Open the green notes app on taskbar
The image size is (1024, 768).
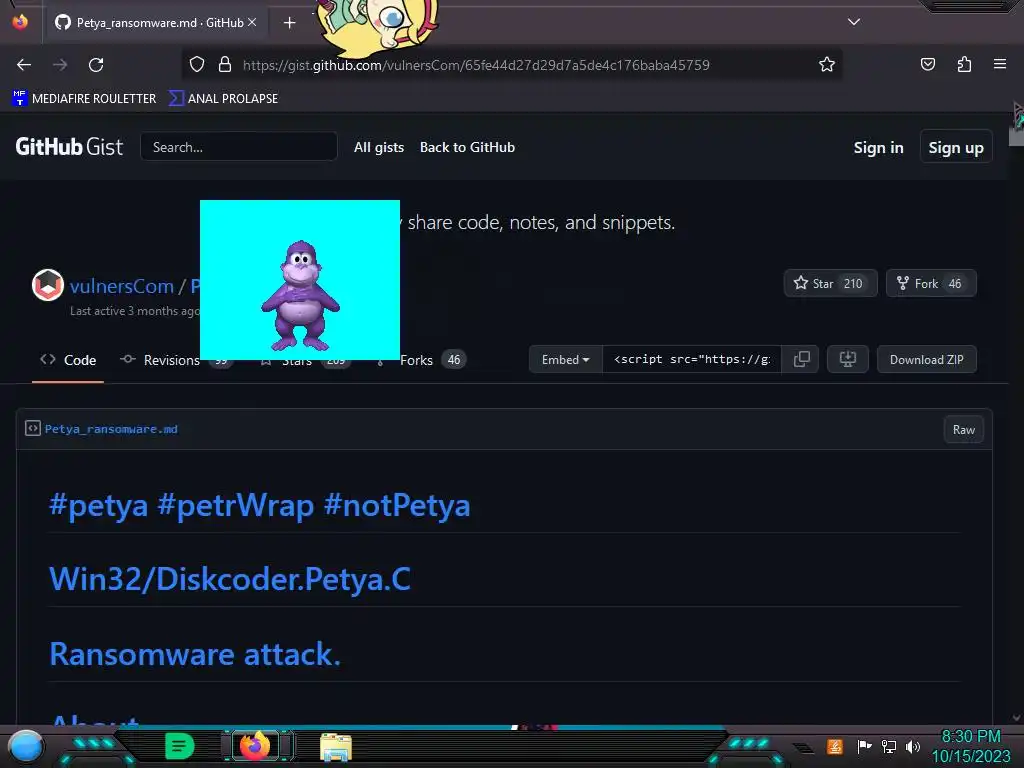click(x=180, y=746)
